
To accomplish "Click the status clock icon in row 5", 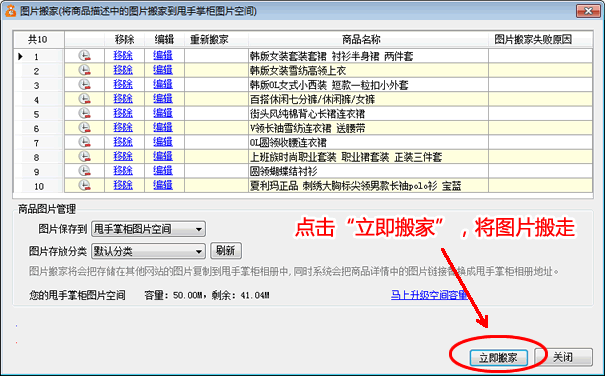I will click(84, 113).
